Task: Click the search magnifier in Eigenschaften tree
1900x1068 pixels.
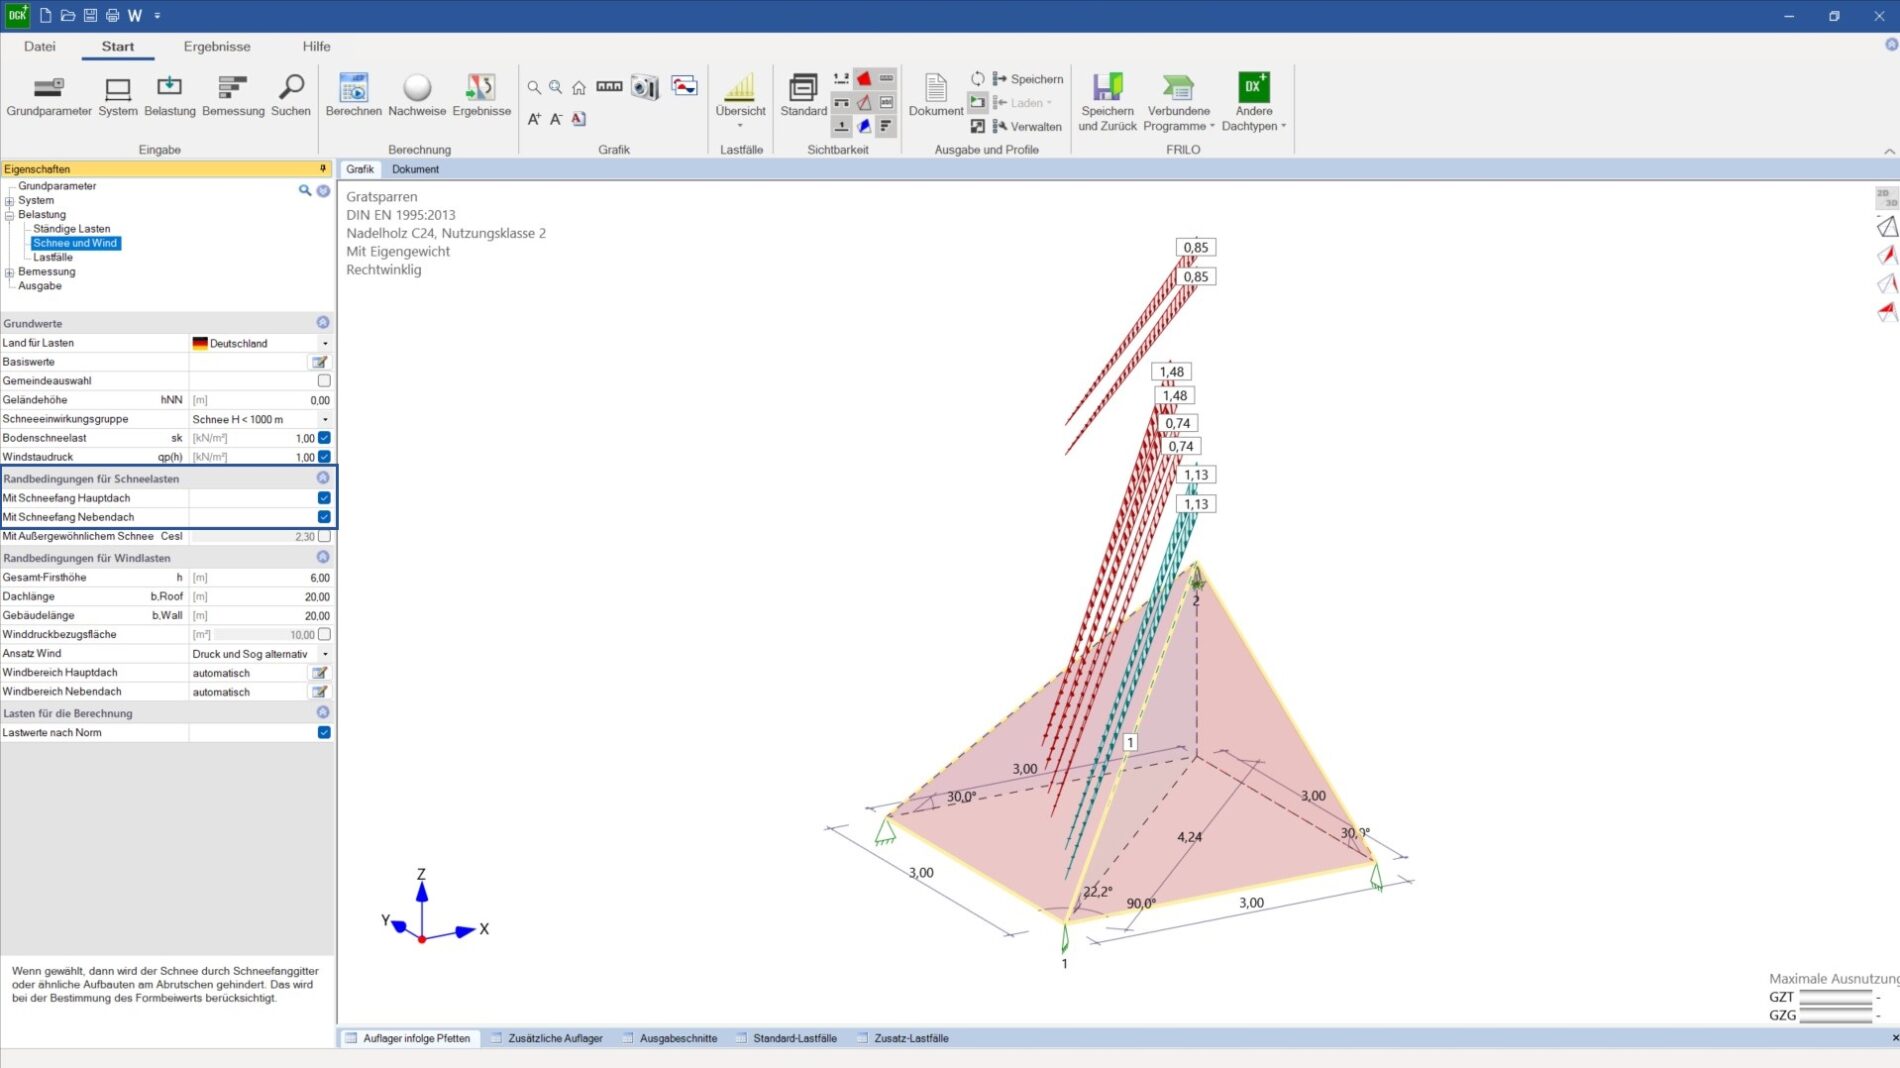Action: [x=305, y=190]
